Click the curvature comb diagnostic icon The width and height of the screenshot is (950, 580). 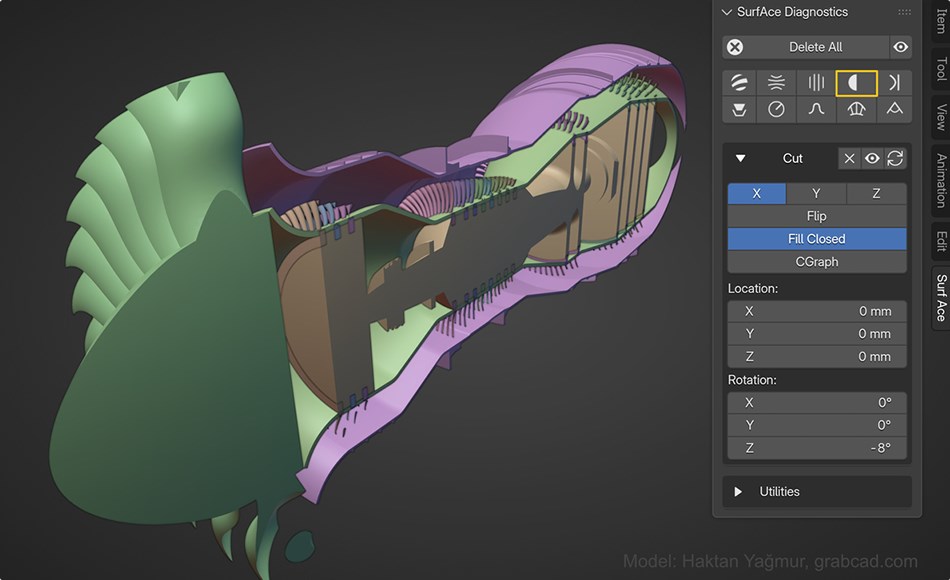pyautogui.click(x=855, y=109)
